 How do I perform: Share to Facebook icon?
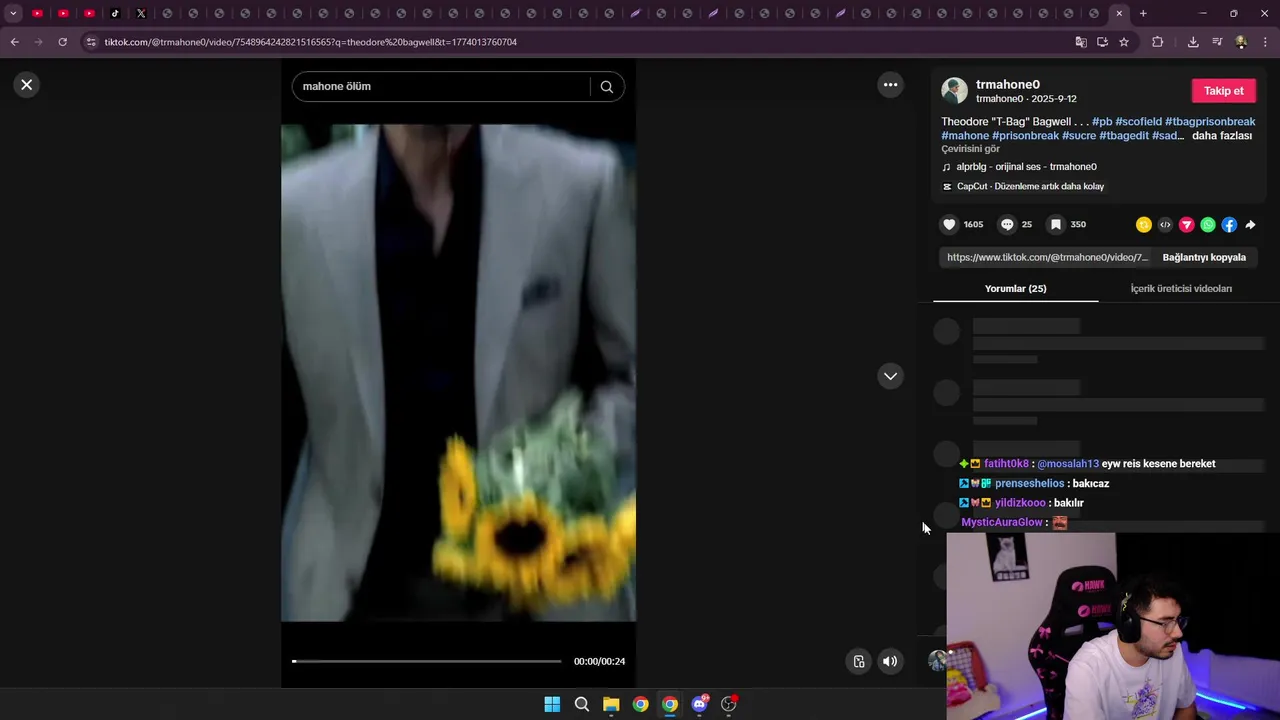pos(1229,225)
